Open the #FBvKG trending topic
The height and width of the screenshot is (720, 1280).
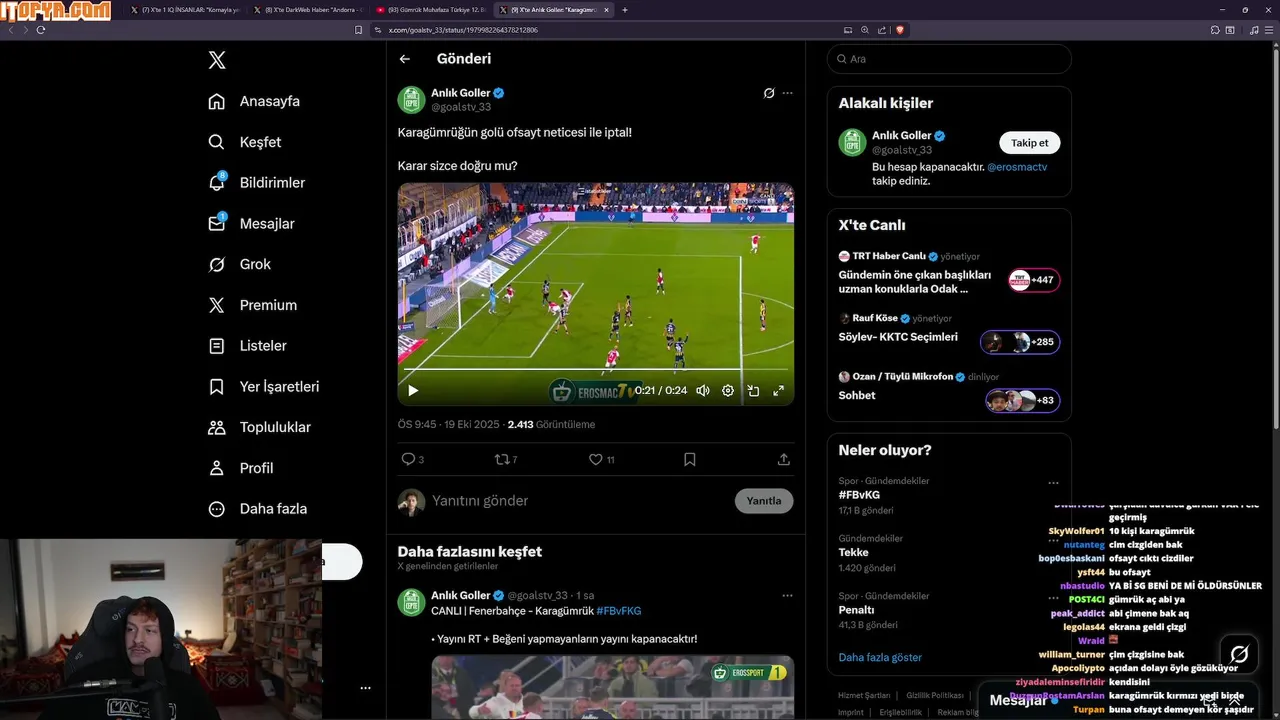[x=859, y=495]
